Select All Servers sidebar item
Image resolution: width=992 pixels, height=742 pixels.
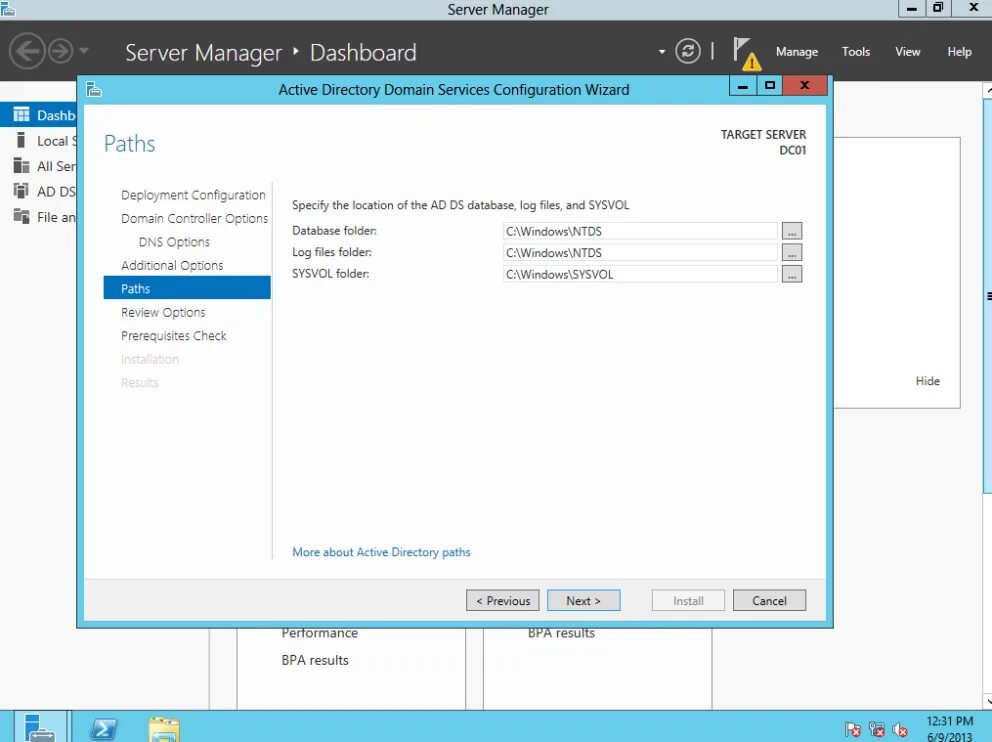(x=39, y=166)
